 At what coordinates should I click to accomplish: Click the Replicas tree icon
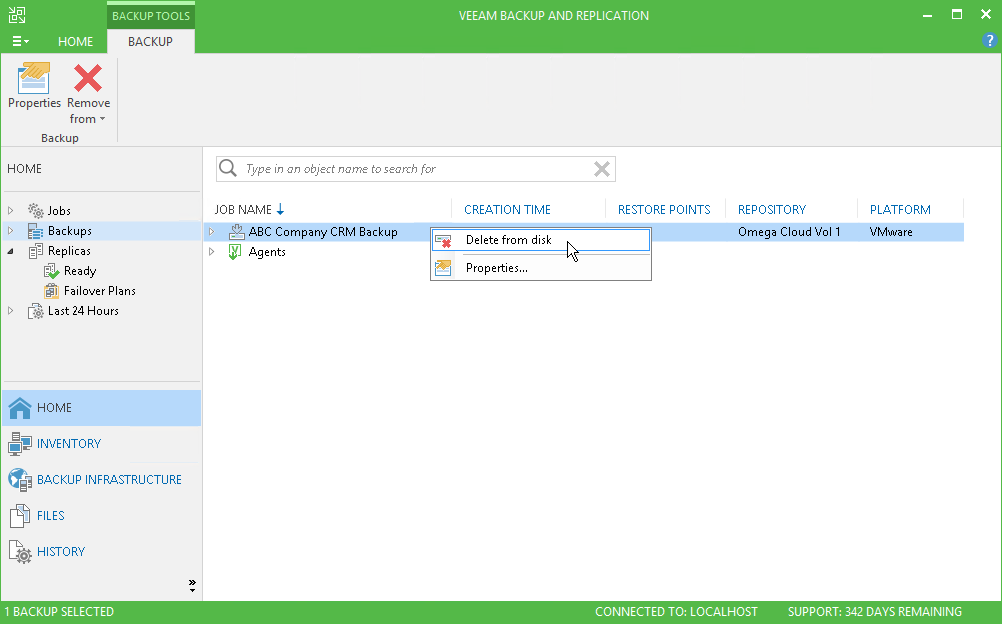click(x=36, y=251)
